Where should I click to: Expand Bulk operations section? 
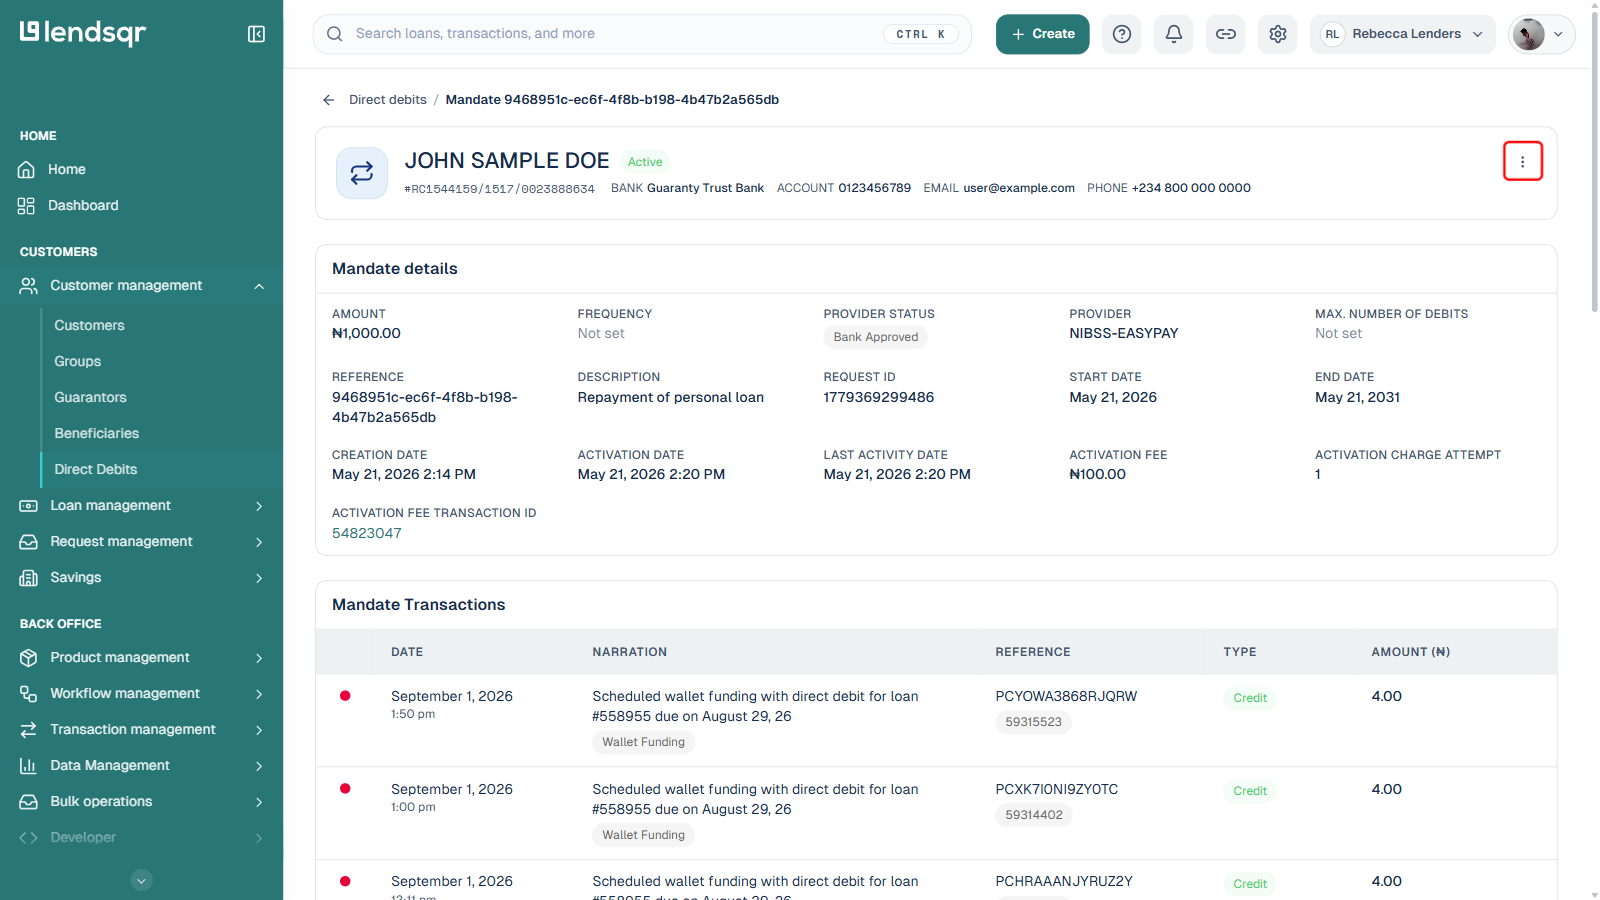point(141,802)
